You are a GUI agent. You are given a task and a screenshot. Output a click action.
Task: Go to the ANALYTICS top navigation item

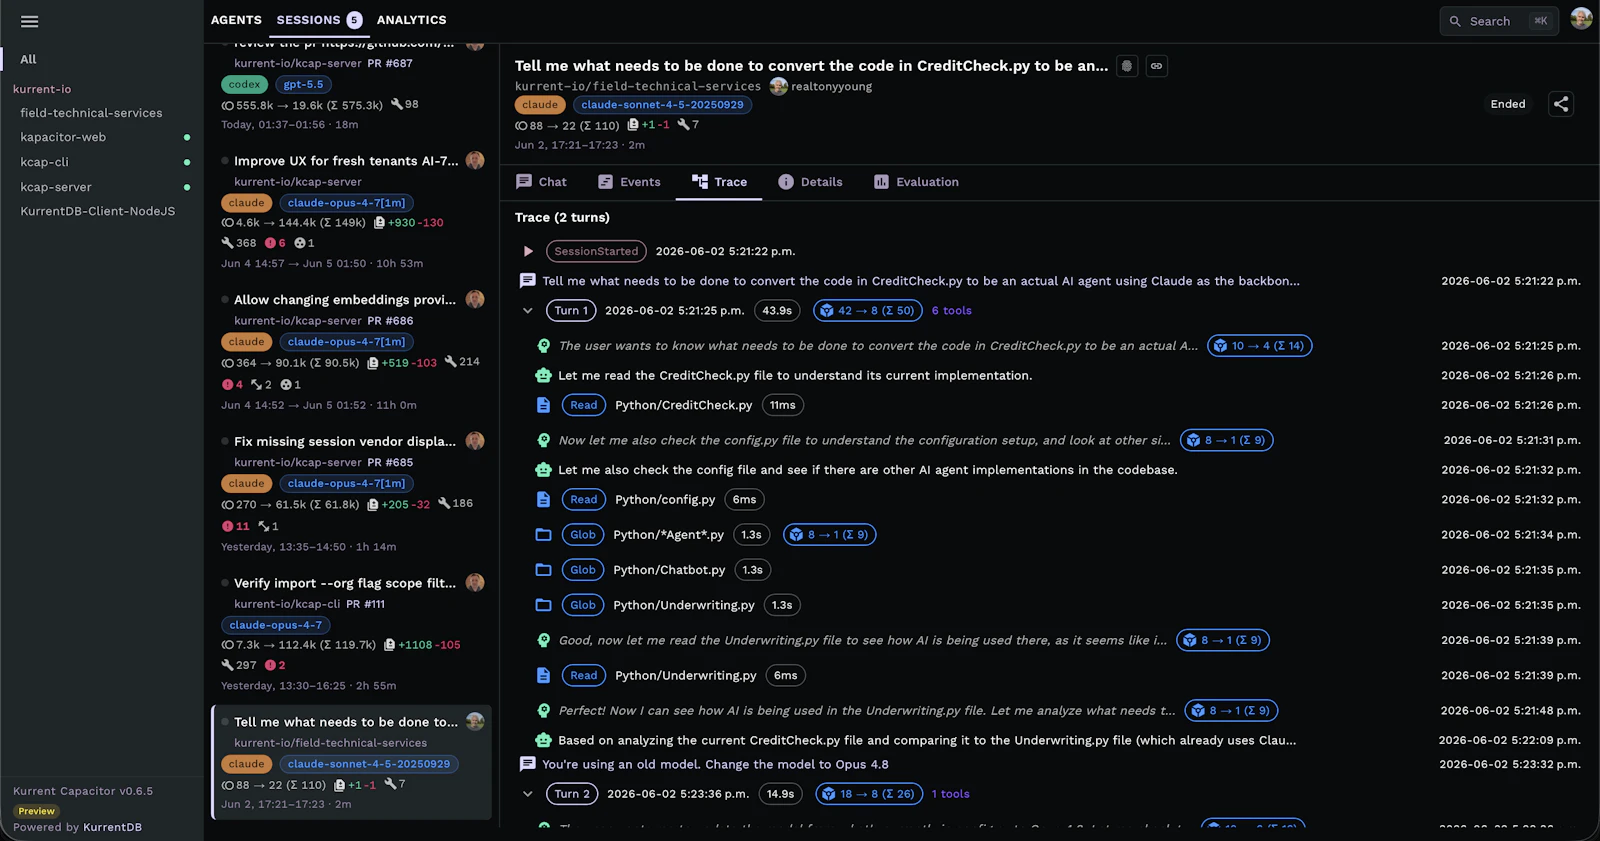coord(412,20)
